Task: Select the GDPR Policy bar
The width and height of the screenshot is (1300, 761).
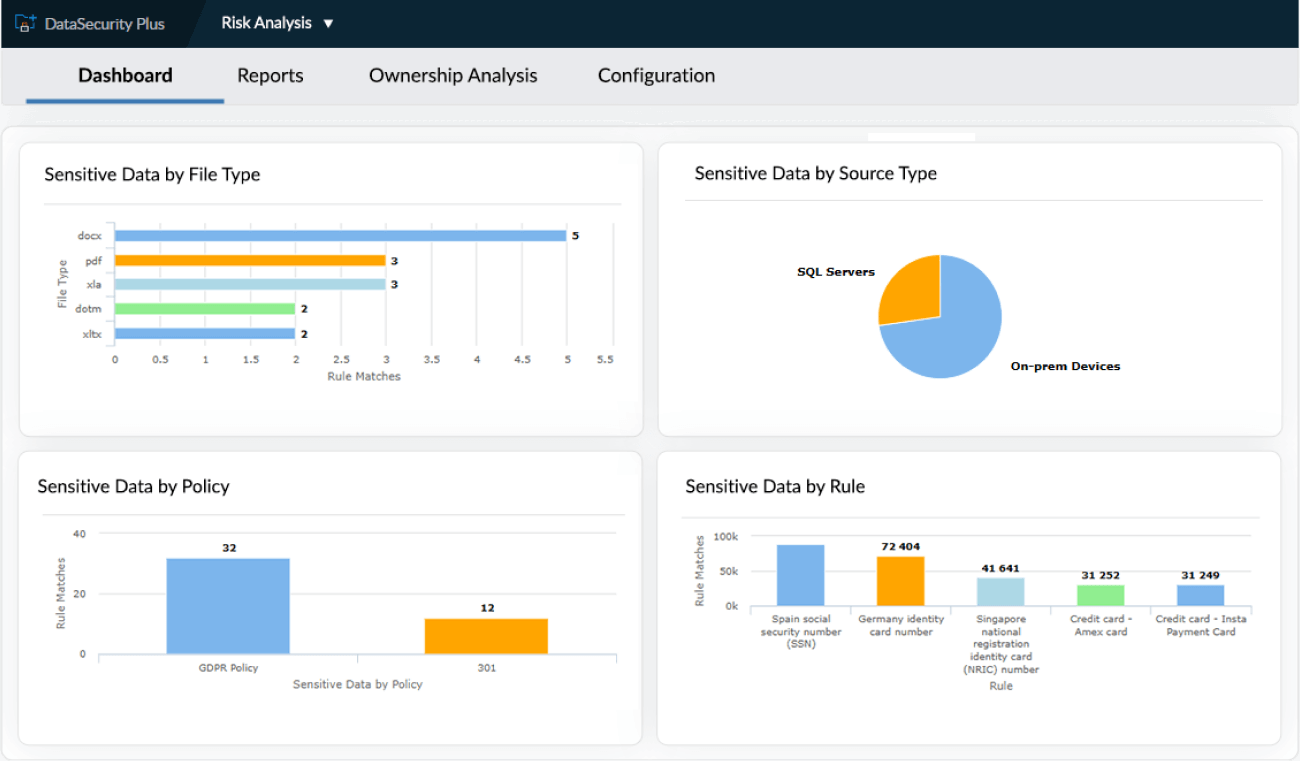Action: click(228, 605)
